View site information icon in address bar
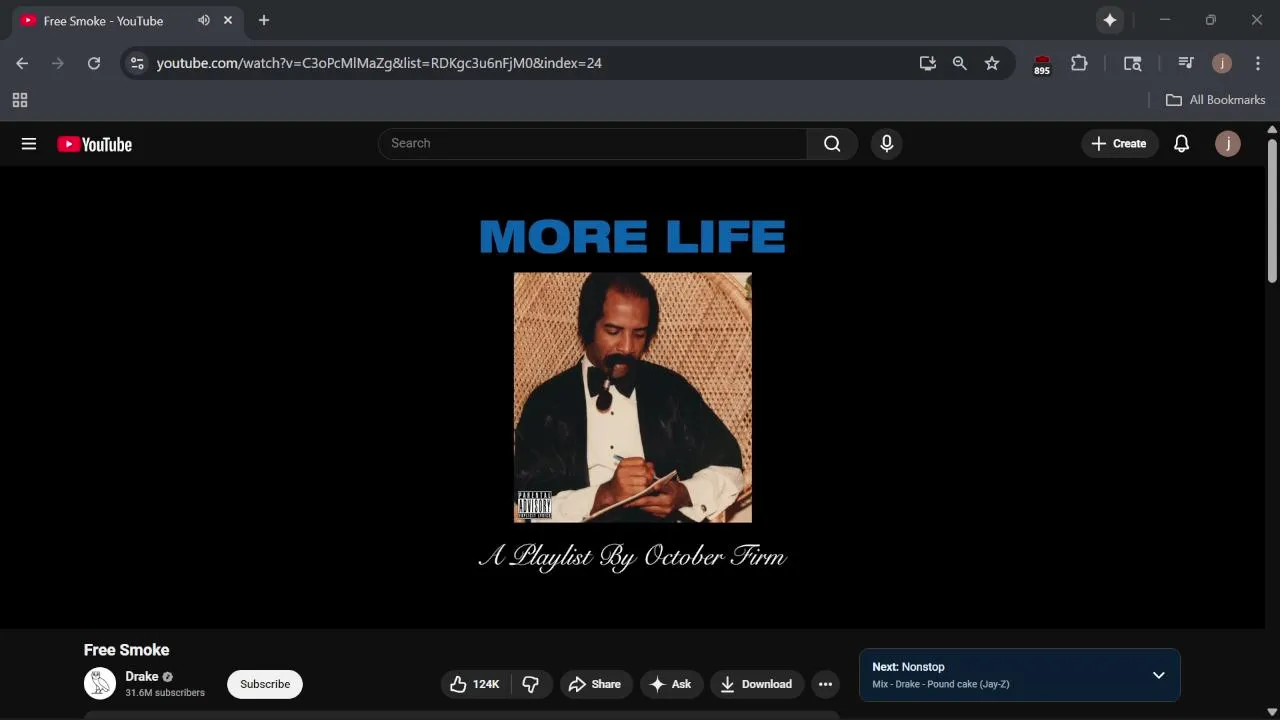1280x720 pixels. (x=137, y=63)
